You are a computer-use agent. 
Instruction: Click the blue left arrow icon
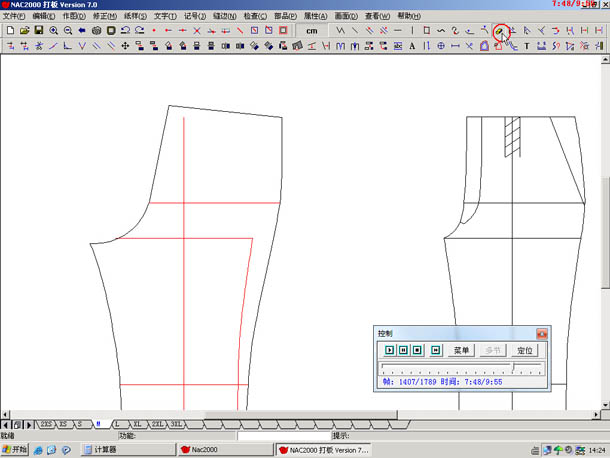point(82,30)
